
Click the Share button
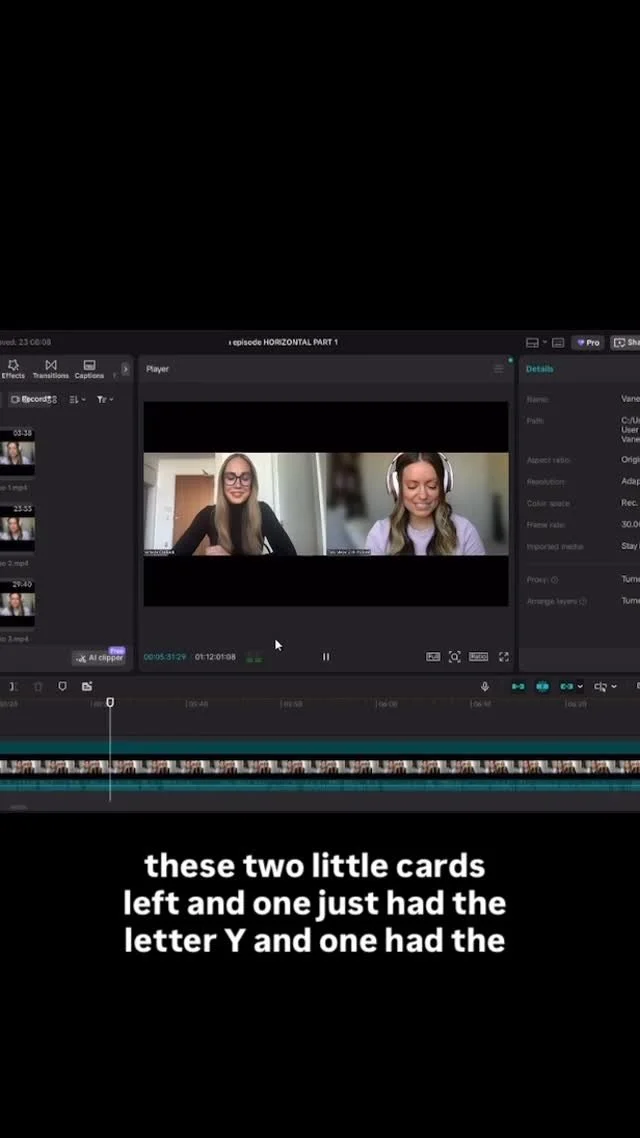coord(625,343)
